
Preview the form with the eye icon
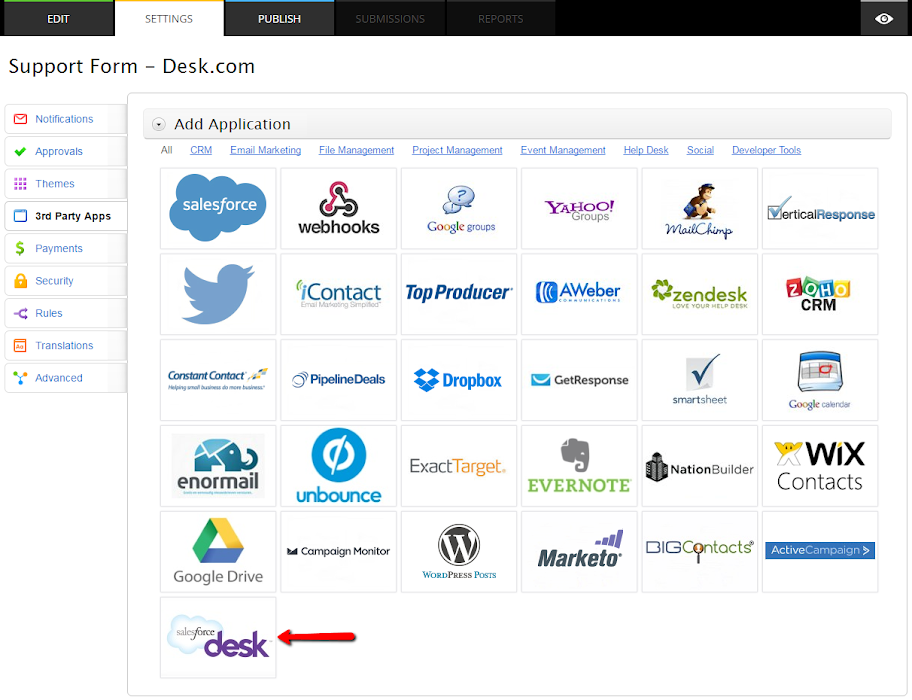[884, 19]
